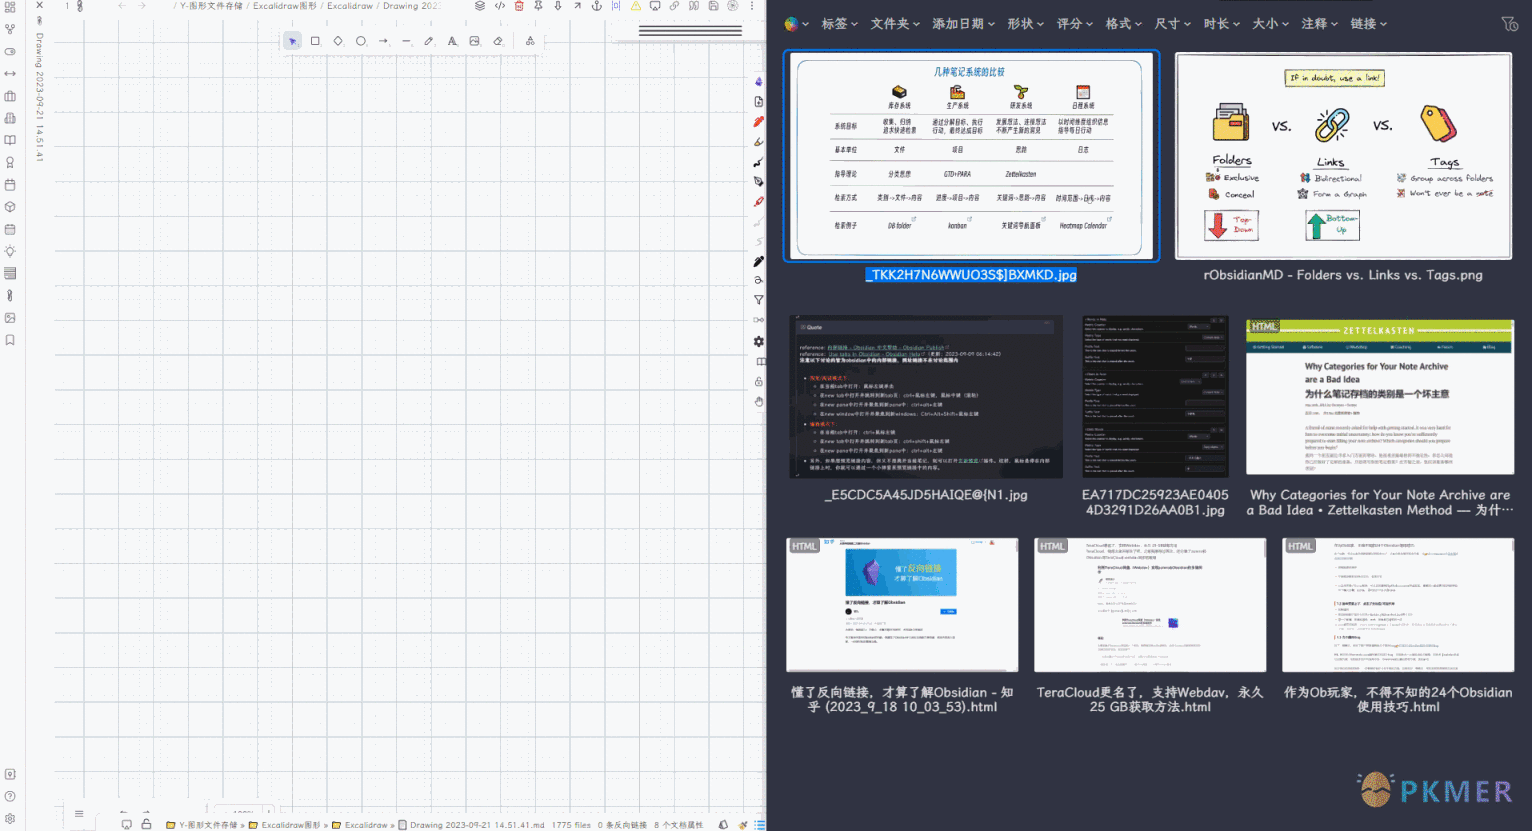Click the funnel filter icon on side panel

pyautogui.click(x=758, y=300)
